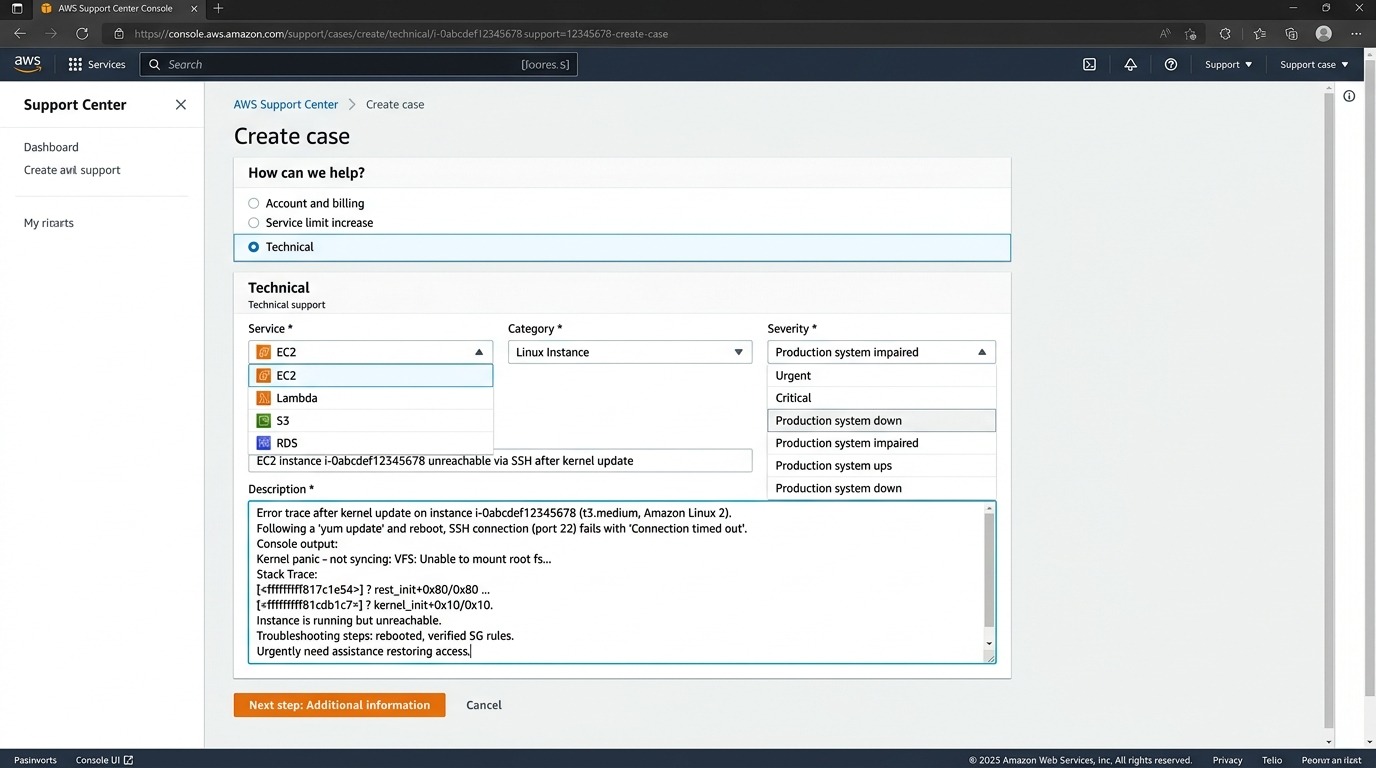Click the description box scrollbar thumb
The image size is (1376, 768).
(x=990, y=572)
